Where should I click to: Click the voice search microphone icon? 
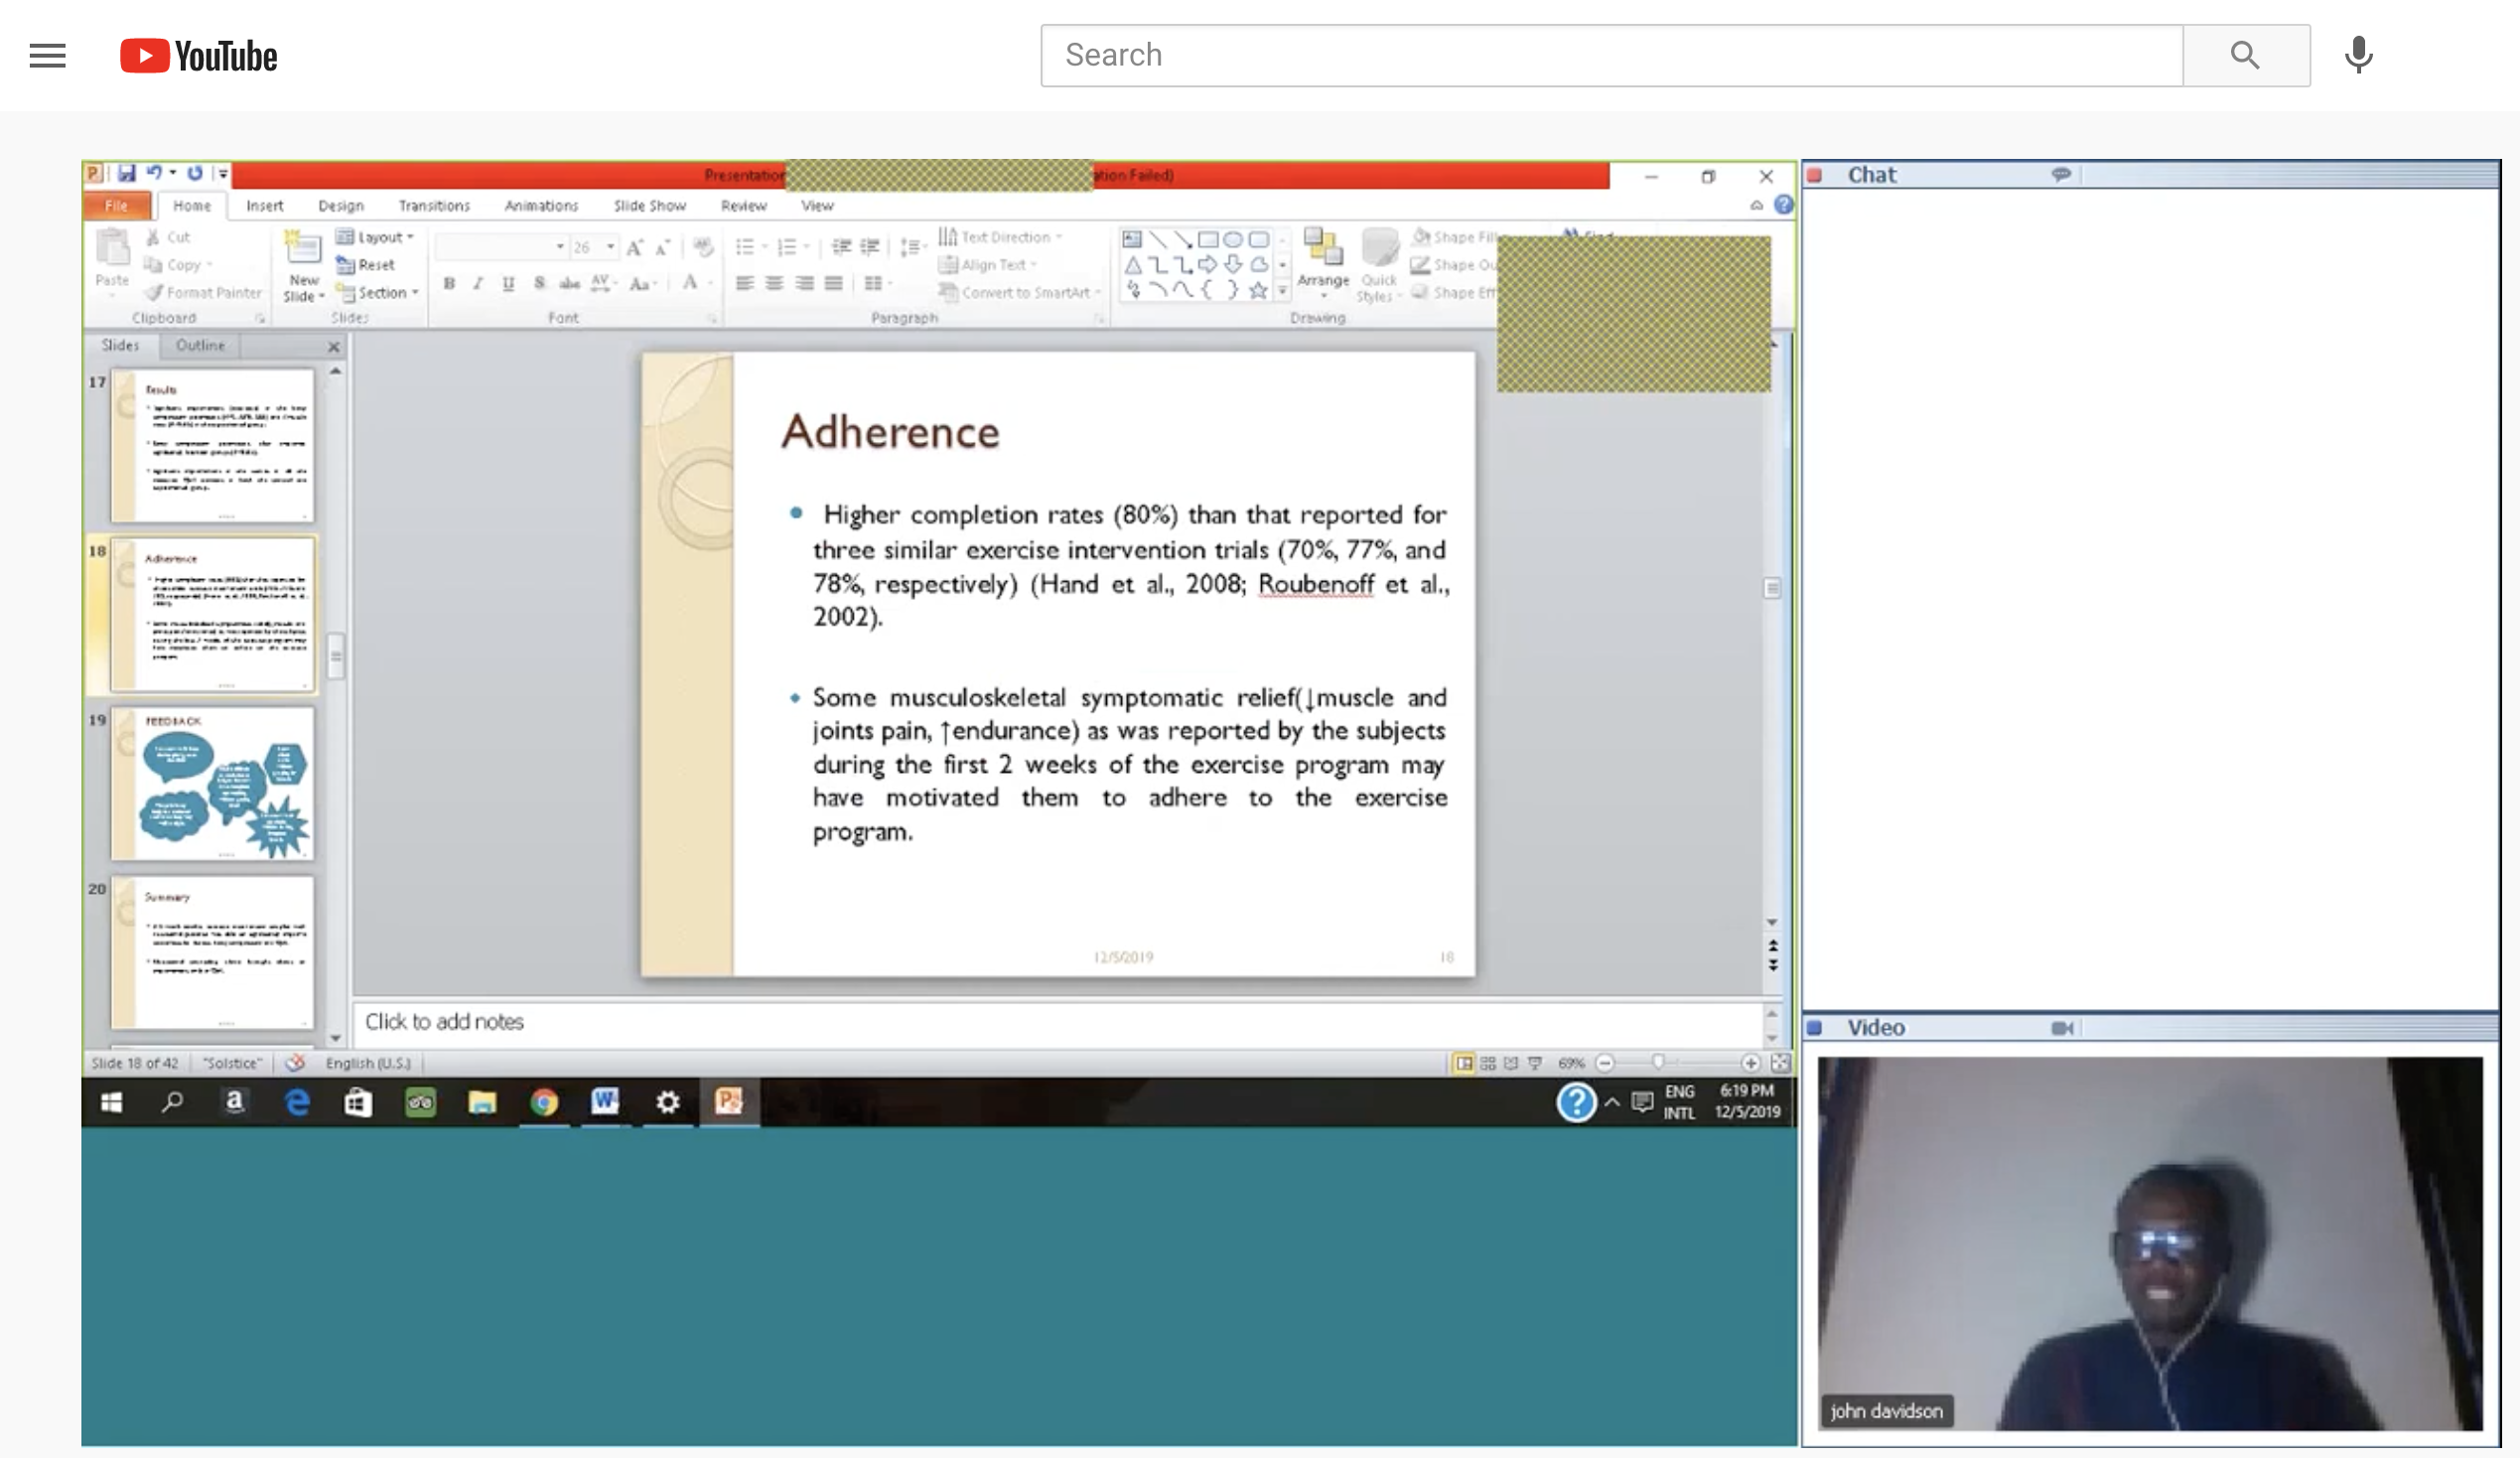[2357, 55]
